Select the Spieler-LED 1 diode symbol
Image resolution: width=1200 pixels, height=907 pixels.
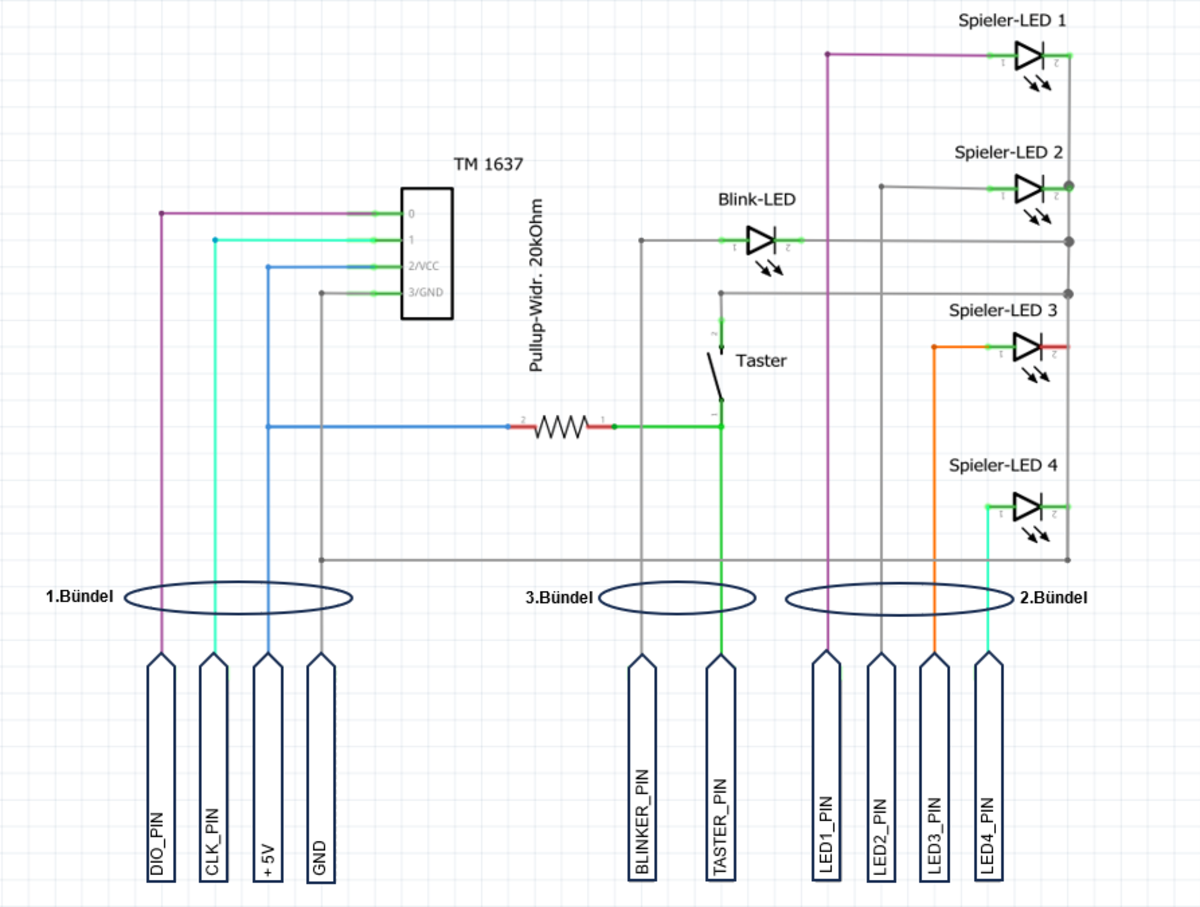coord(1029,56)
